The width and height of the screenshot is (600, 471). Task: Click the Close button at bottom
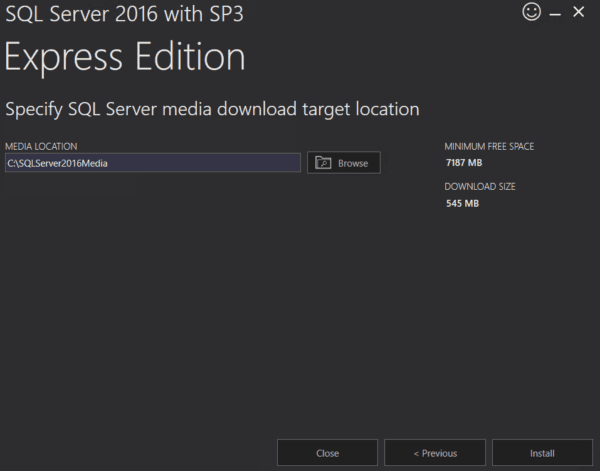point(328,453)
